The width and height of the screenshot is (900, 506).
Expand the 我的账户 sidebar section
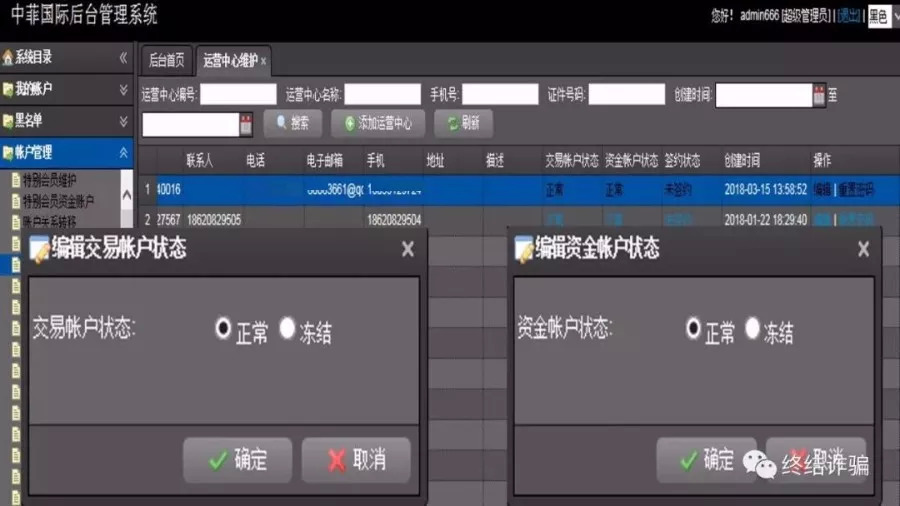[x=123, y=89]
